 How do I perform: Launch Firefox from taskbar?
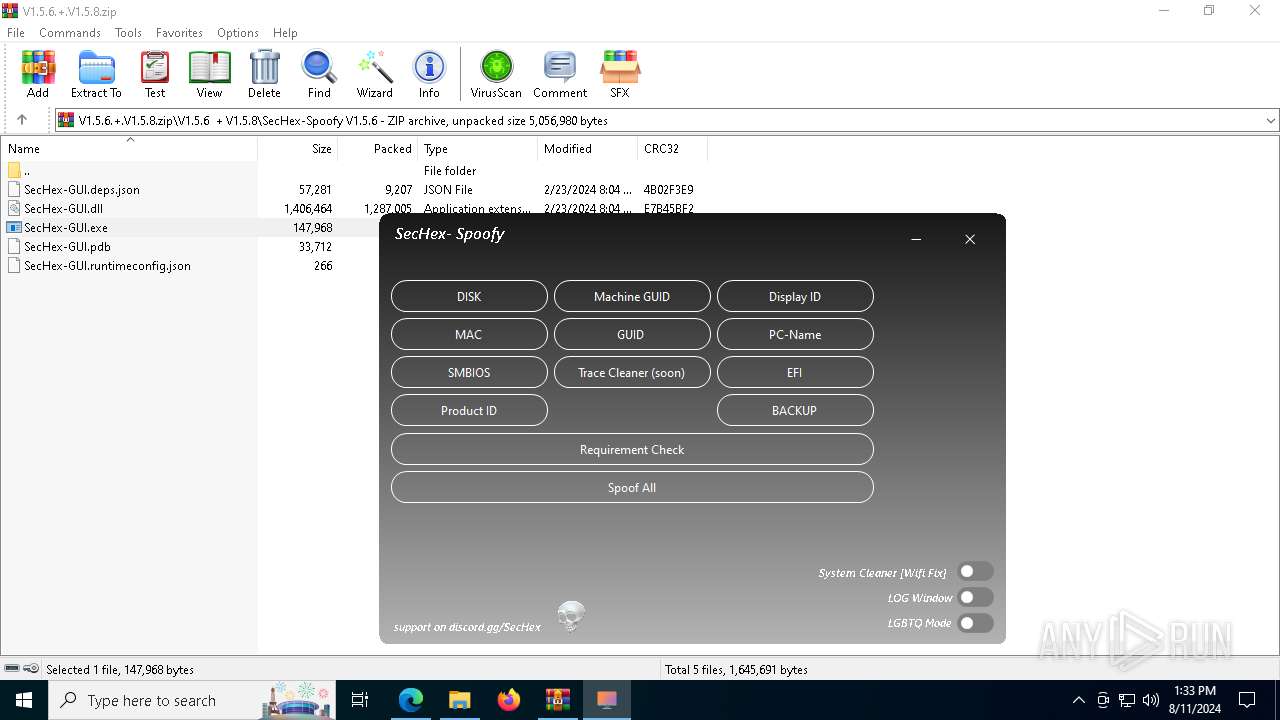509,700
